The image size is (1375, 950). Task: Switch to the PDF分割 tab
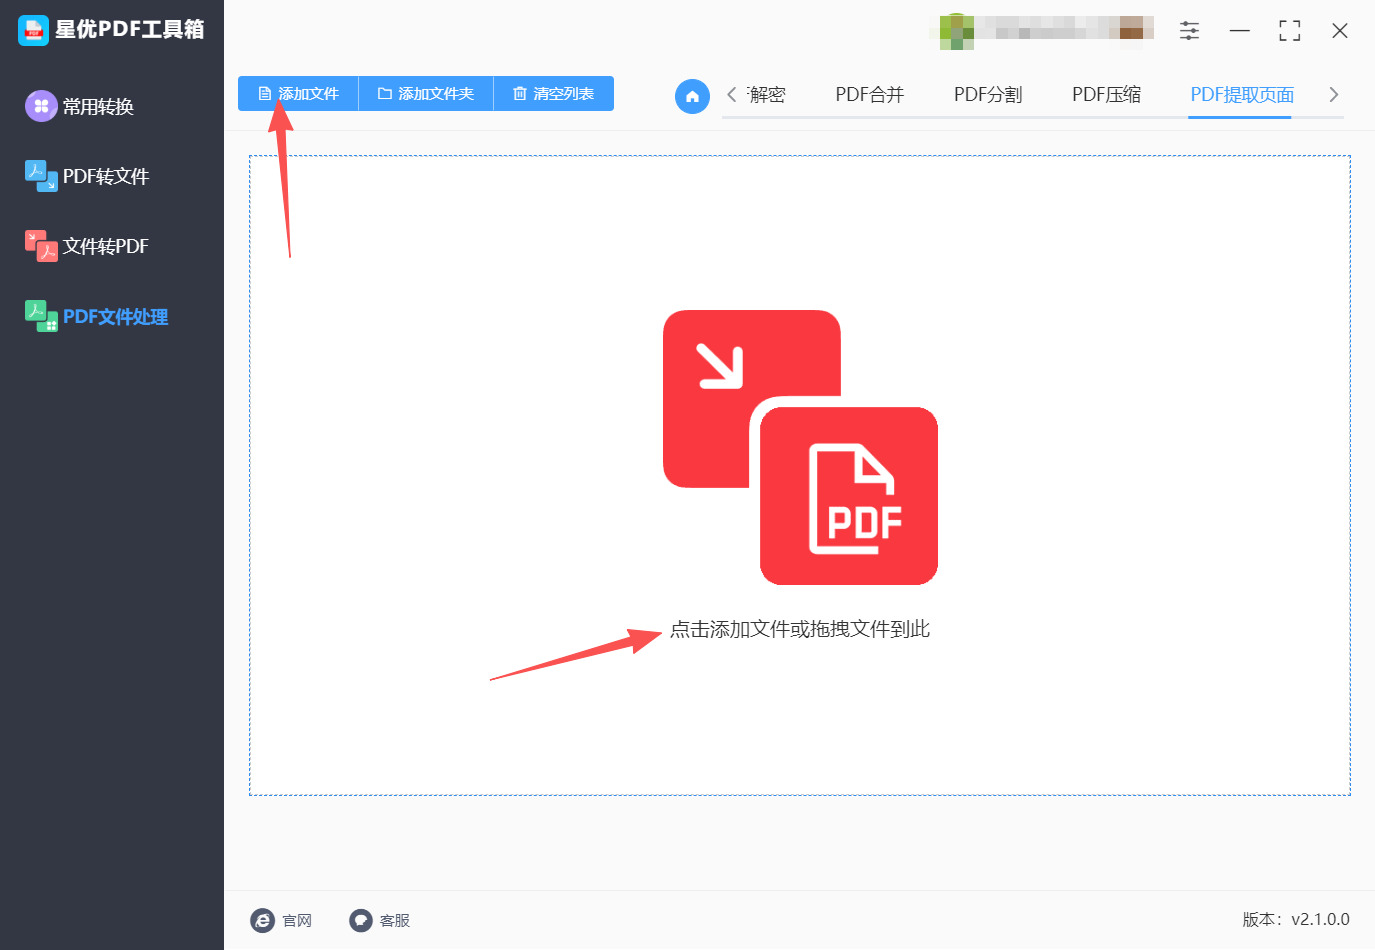pyautogui.click(x=988, y=95)
